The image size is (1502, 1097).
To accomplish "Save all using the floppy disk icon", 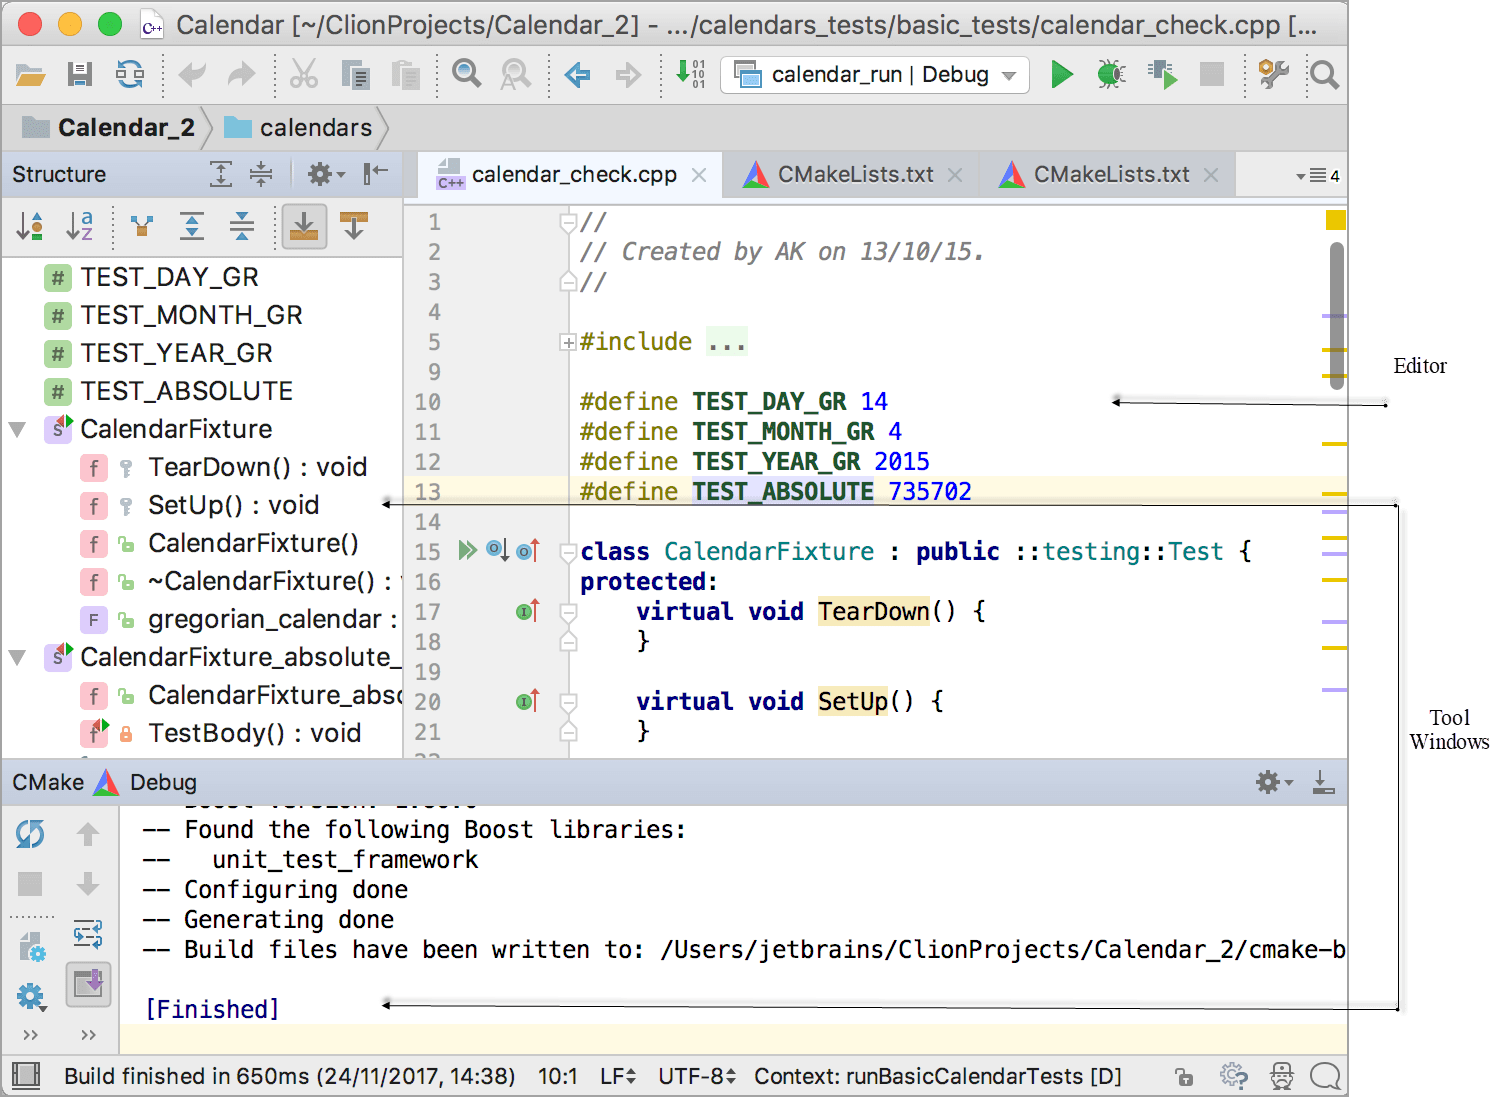I will point(80,74).
